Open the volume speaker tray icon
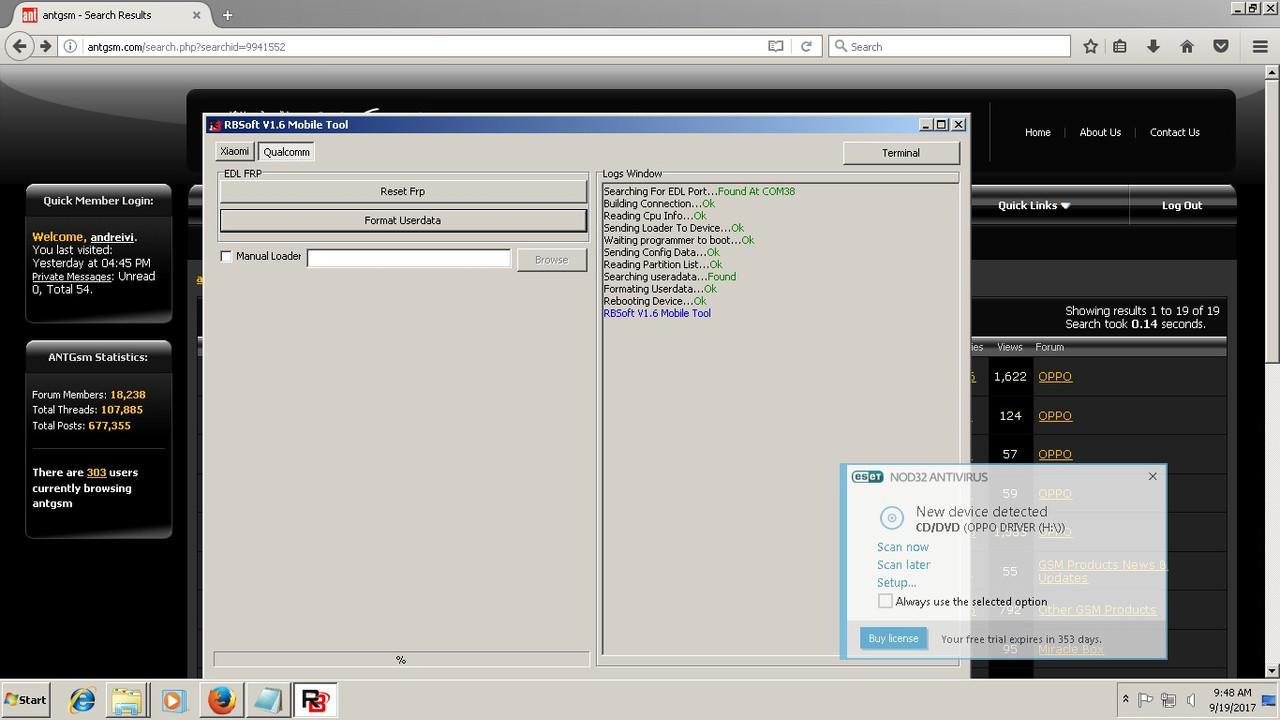The width and height of the screenshot is (1280, 720). 1191,700
